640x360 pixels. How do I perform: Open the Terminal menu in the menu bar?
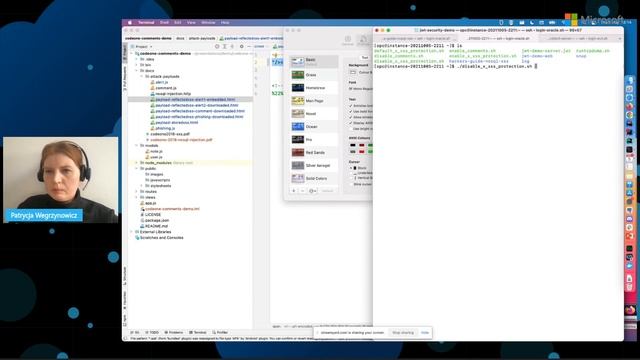[146, 22]
